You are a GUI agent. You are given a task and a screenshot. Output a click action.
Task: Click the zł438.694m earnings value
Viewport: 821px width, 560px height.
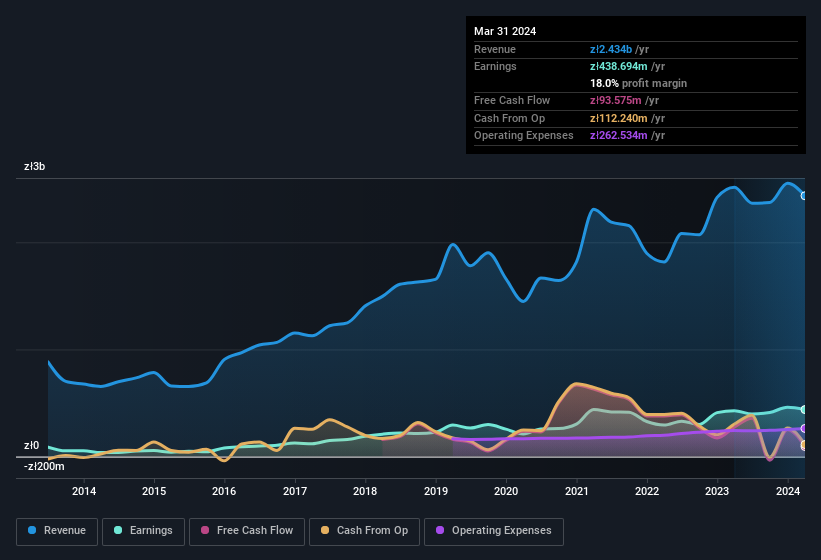tap(618, 66)
